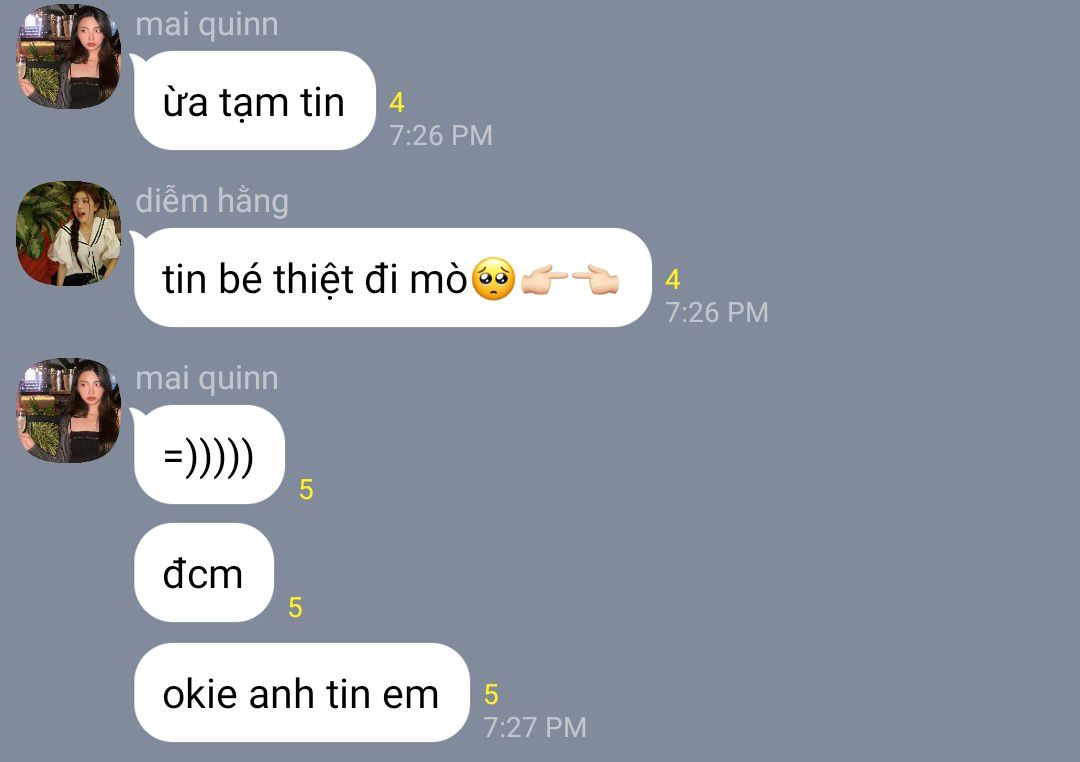Viewport: 1080px width, 762px height.
Task: Open mai quinn's avatar beside the "=)))))" message
Action: coord(68,411)
